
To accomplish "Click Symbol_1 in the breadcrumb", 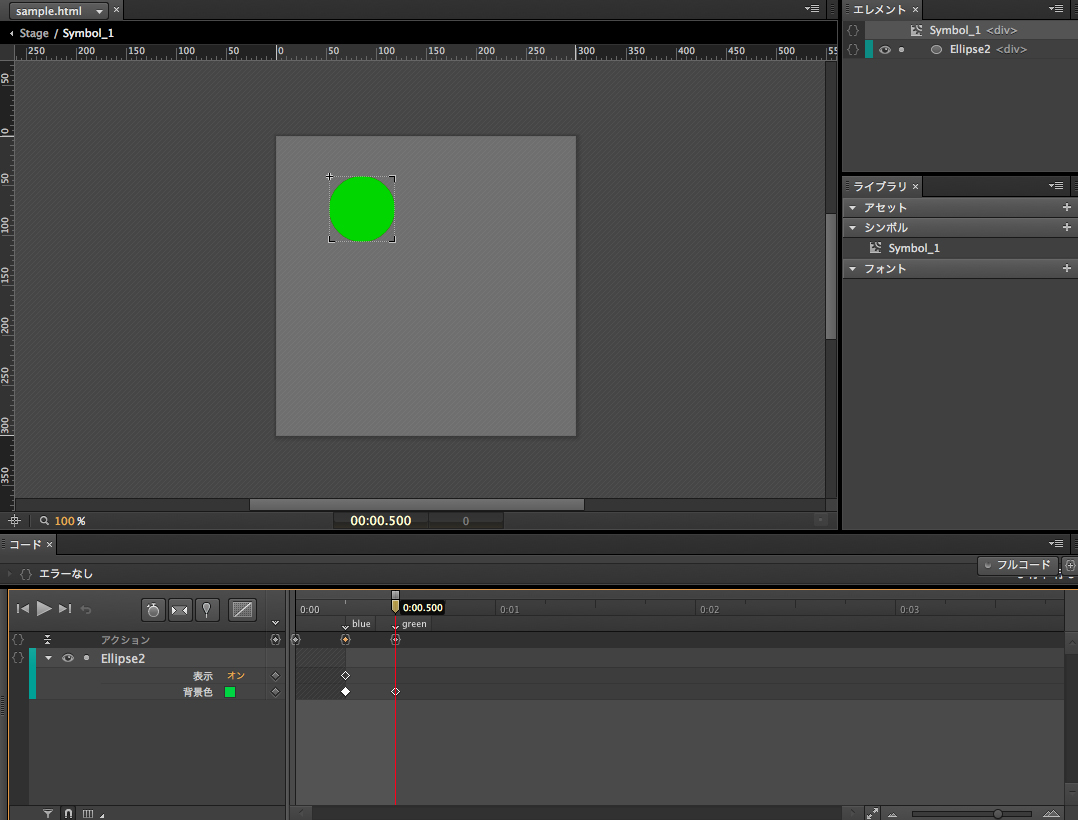I will point(88,33).
